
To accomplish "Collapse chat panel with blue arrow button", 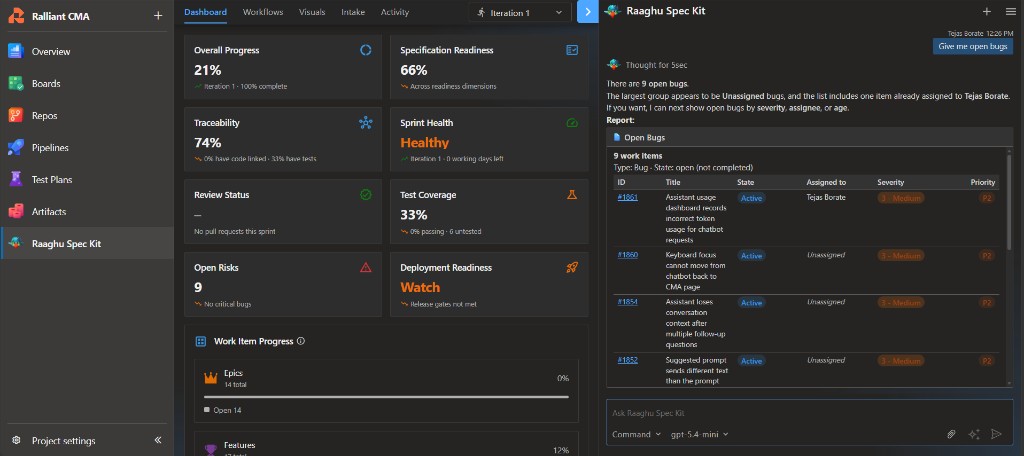I will click(588, 12).
